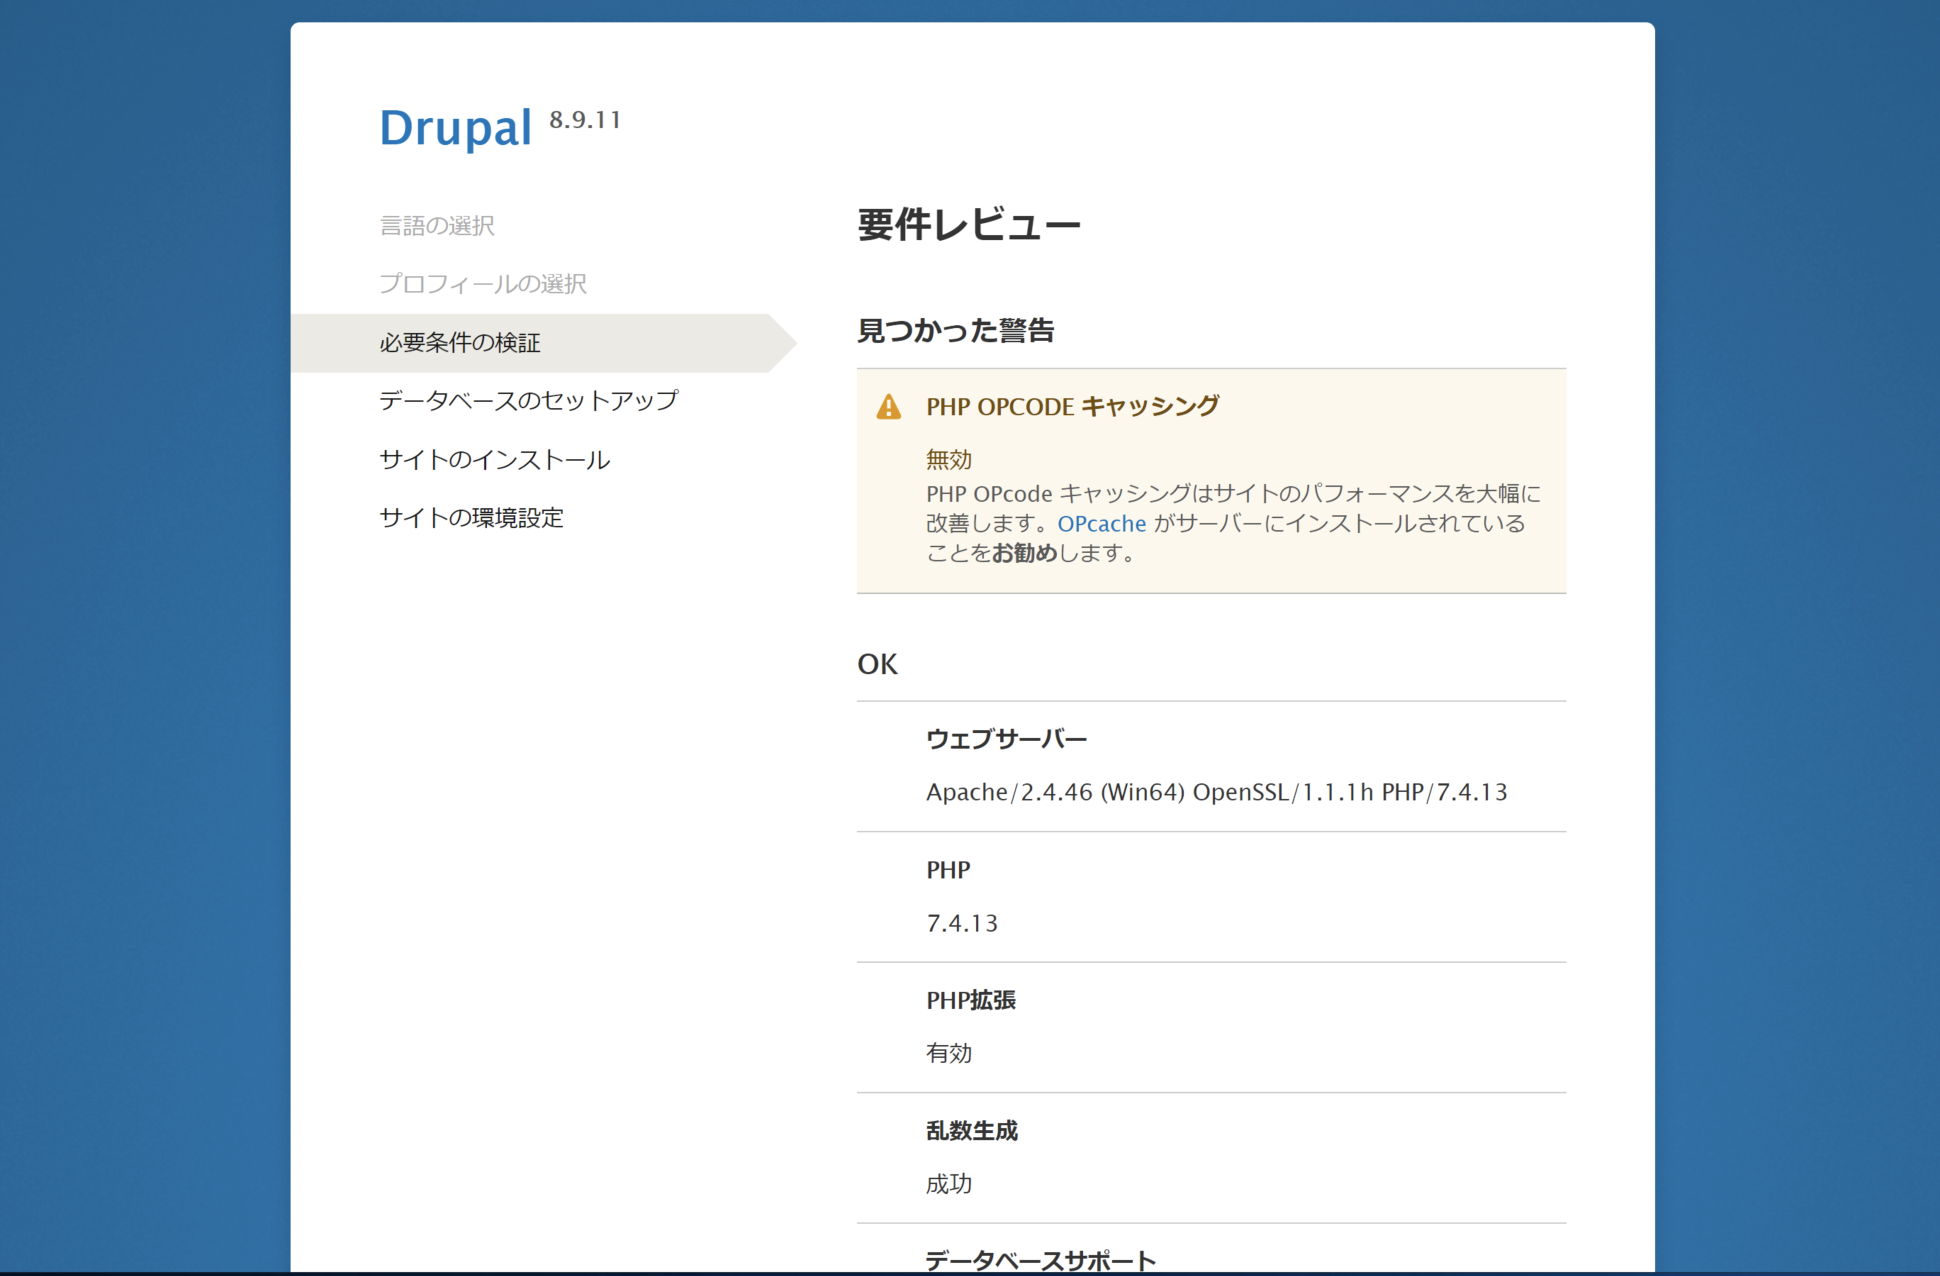Click the Apache/2.4.46 server version string
The image size is (1940, 1276).
click(x=1216, y=792)
